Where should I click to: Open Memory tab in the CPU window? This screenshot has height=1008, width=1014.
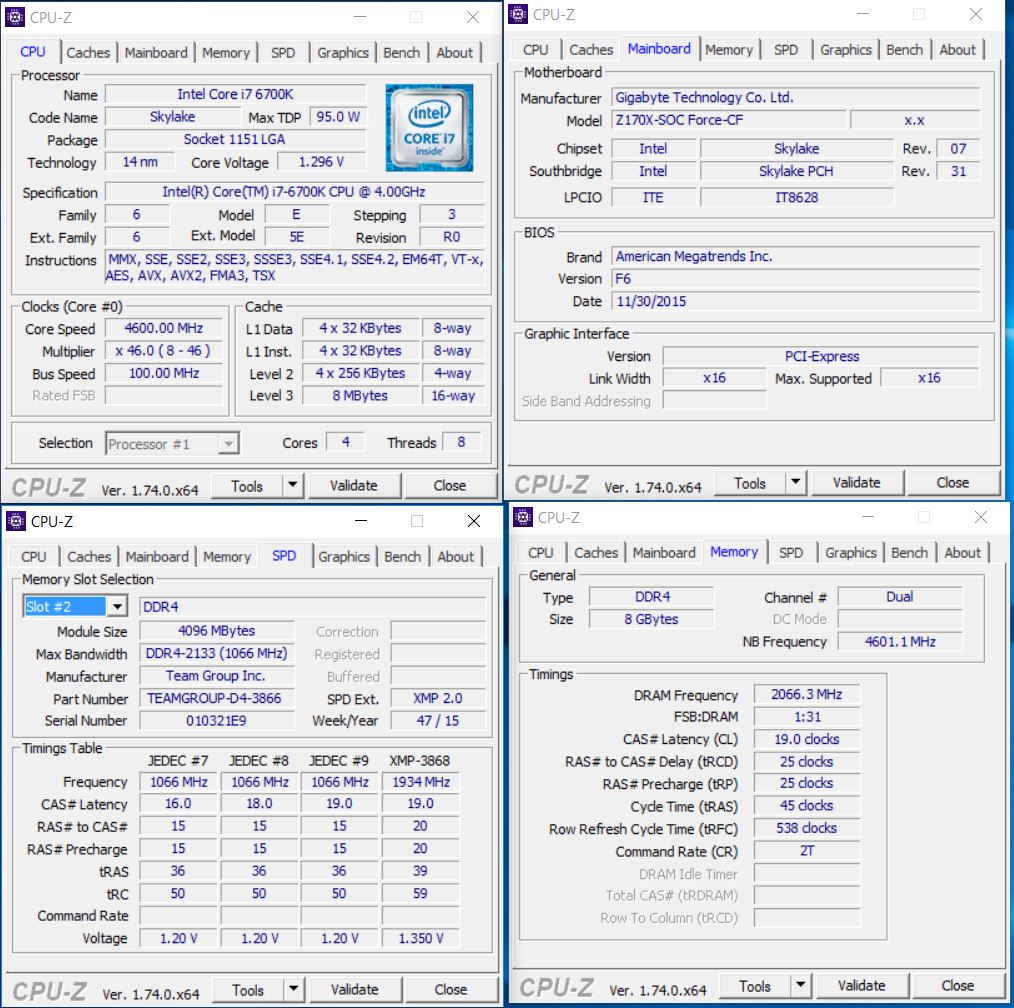pyautogui.click(x=226, y=53)
